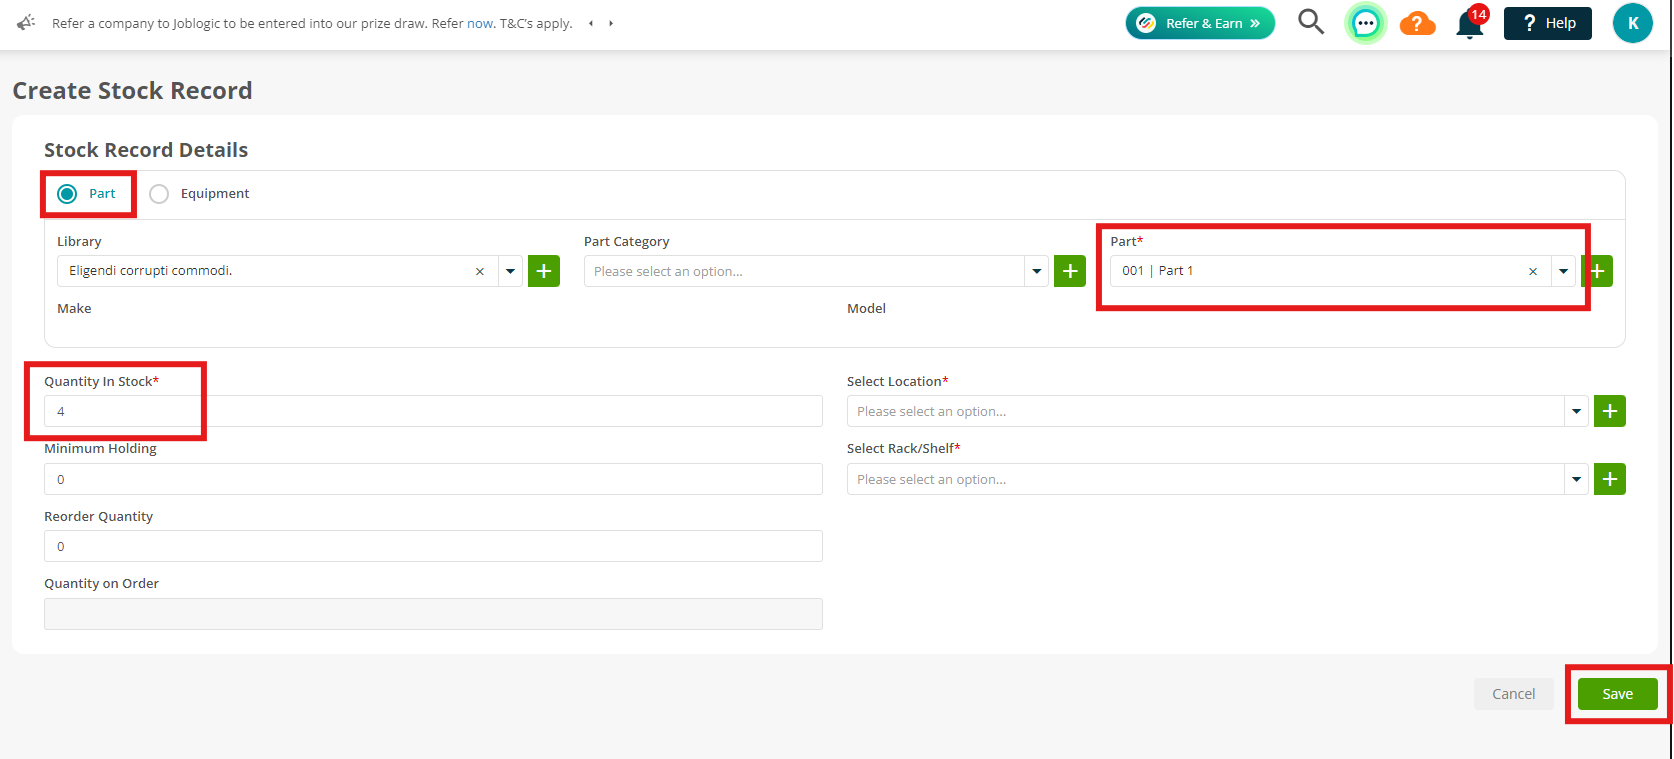Image resolution: width=1674 pixels, height=759 pixels.
Task: Add new Part with green plus
Action: (x=1598, y=271)
